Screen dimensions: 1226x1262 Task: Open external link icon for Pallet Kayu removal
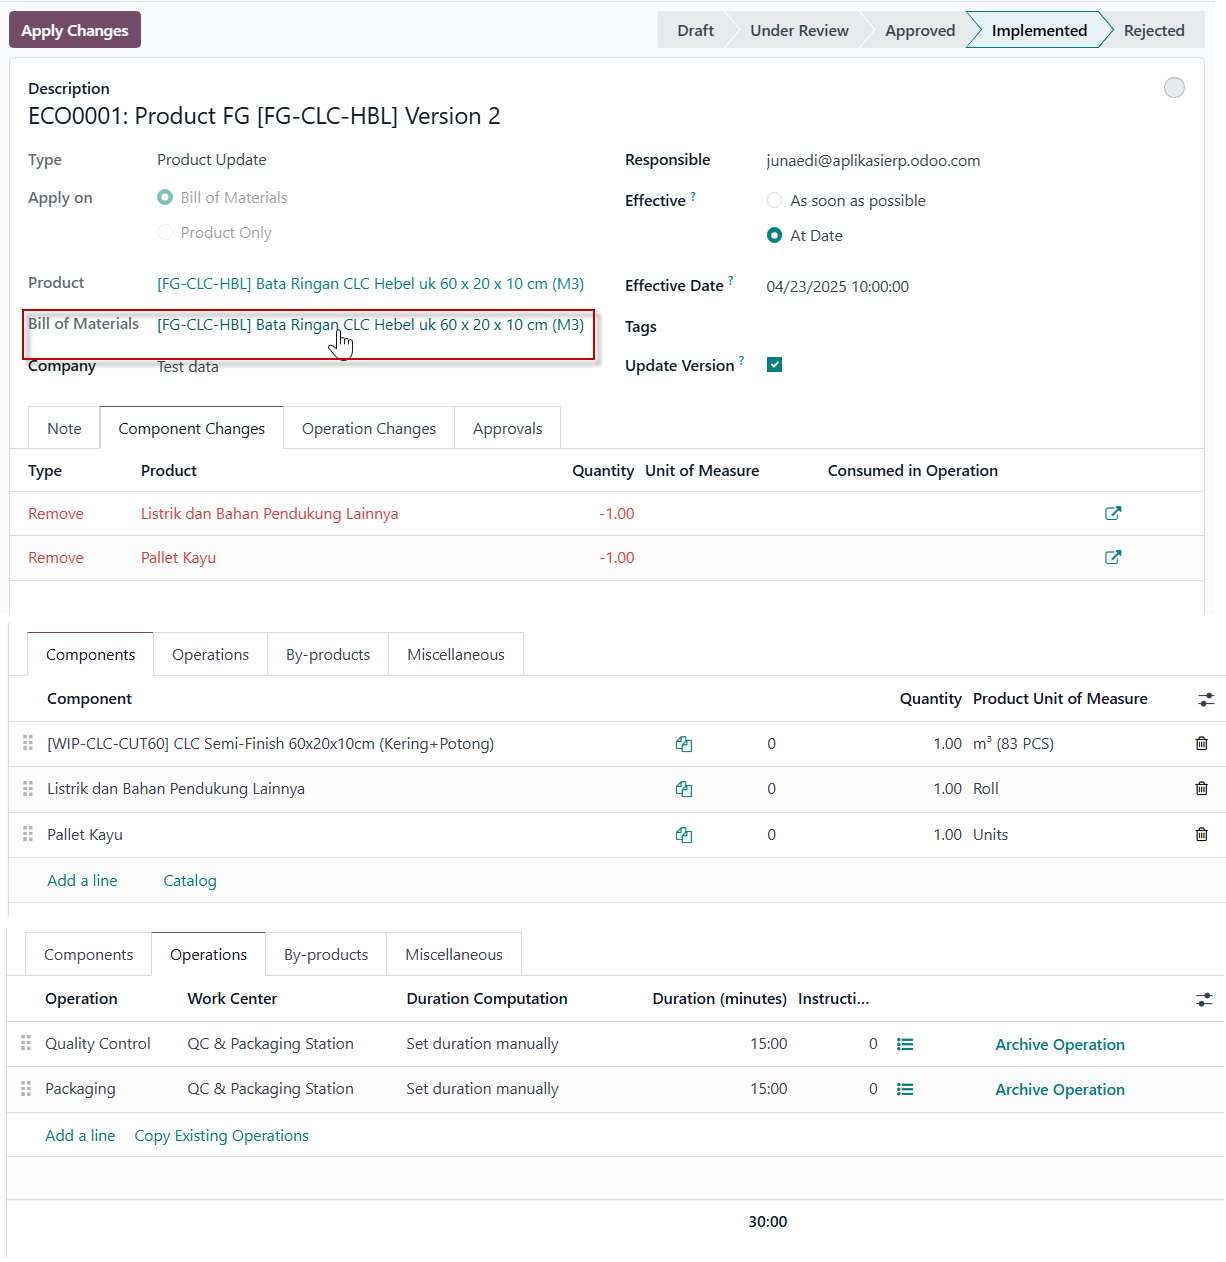click(x=1112, y=557)
